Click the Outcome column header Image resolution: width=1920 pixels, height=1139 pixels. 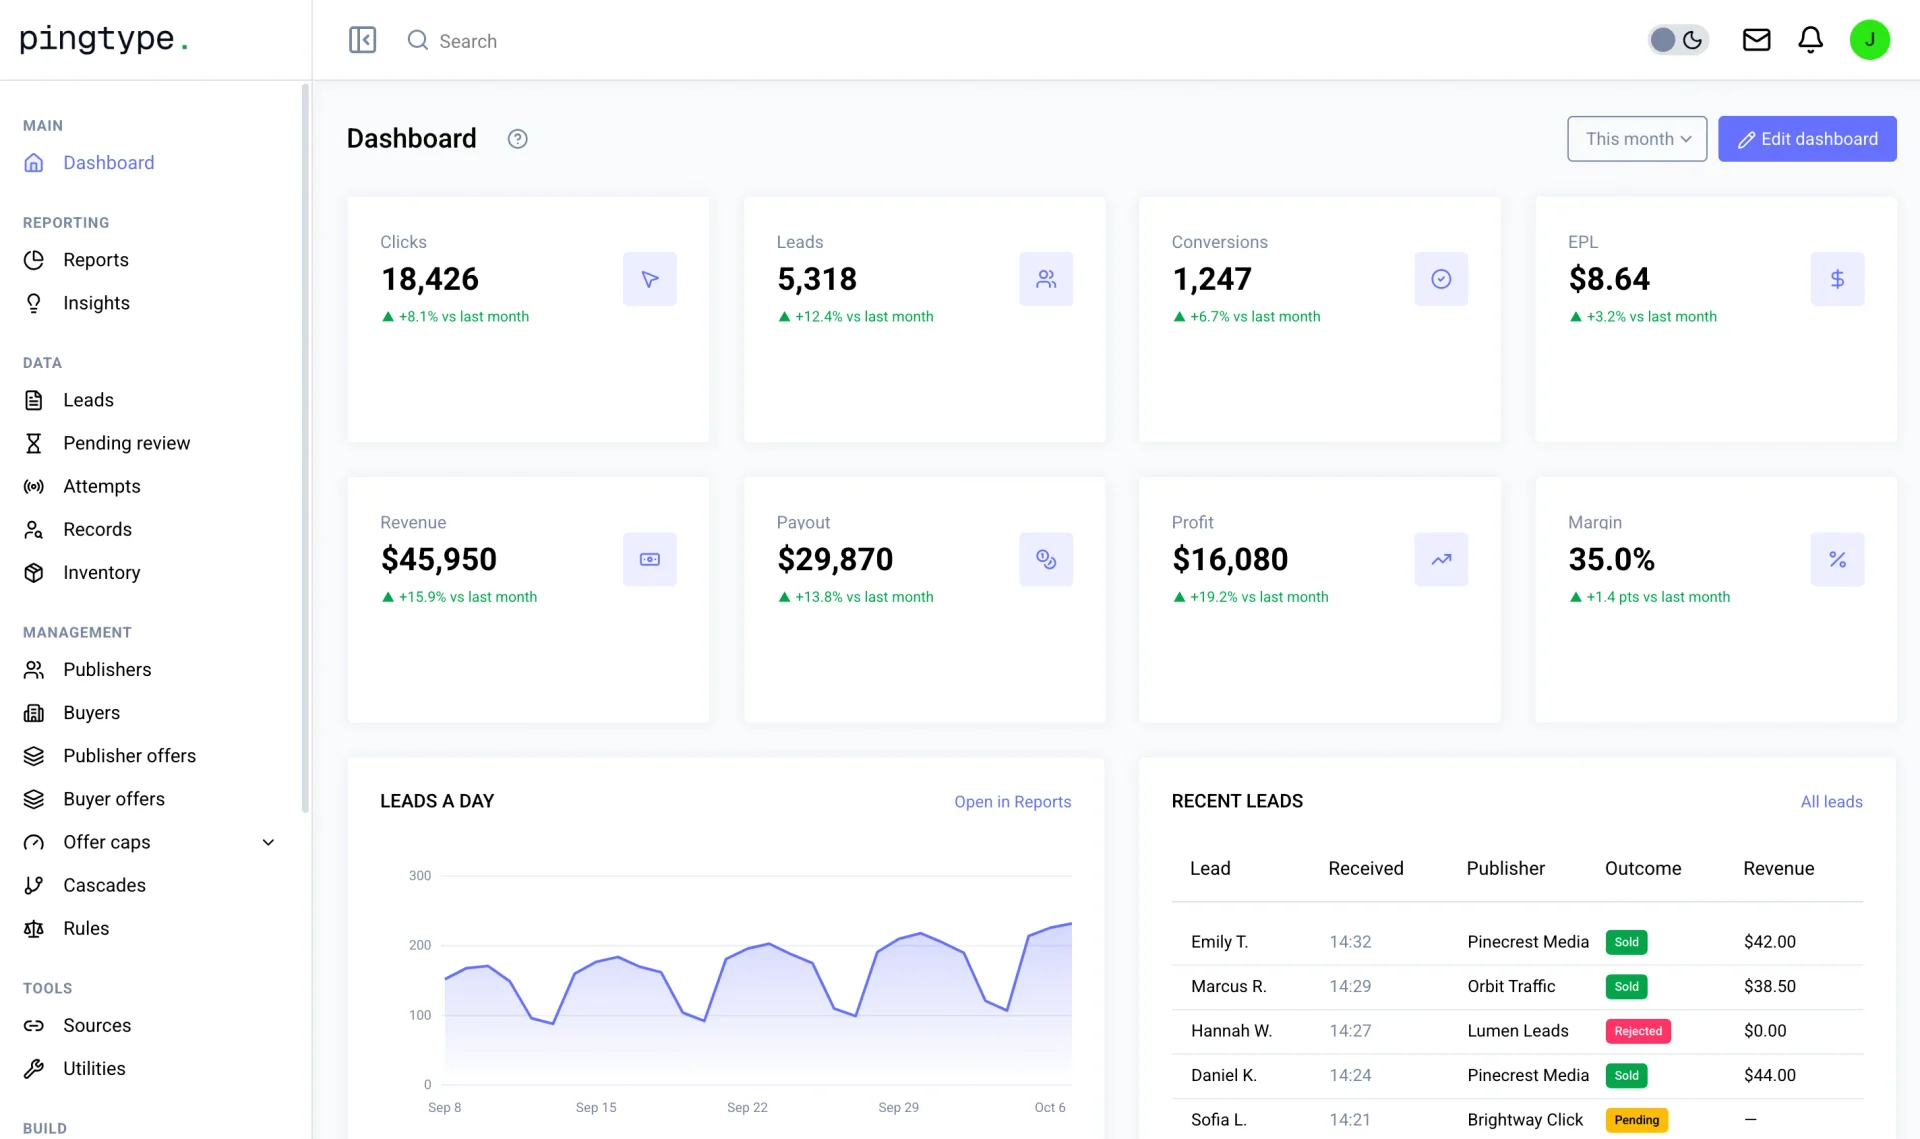(x=1642, y=868)
